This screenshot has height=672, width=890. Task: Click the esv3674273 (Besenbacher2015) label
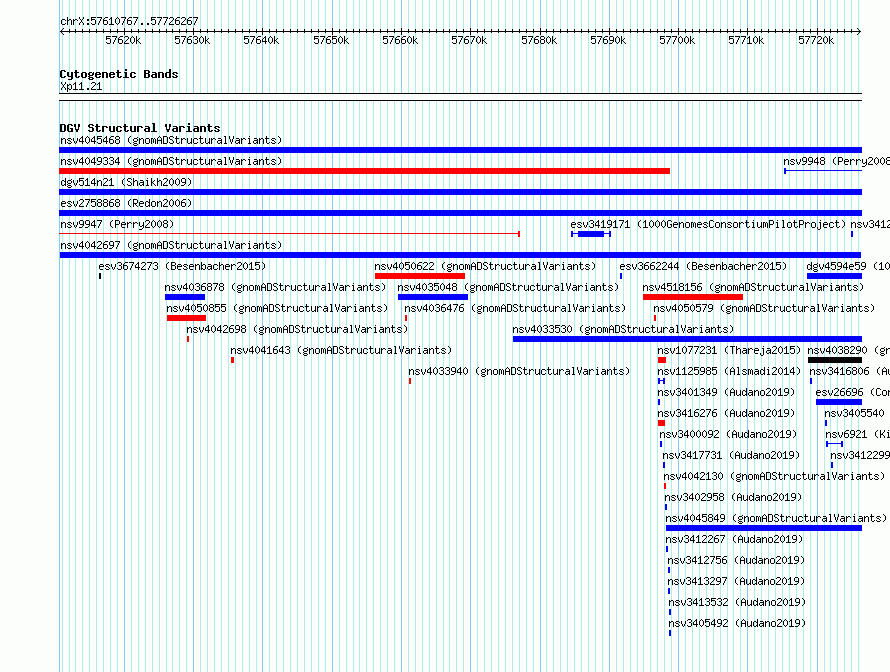[182, 266]
